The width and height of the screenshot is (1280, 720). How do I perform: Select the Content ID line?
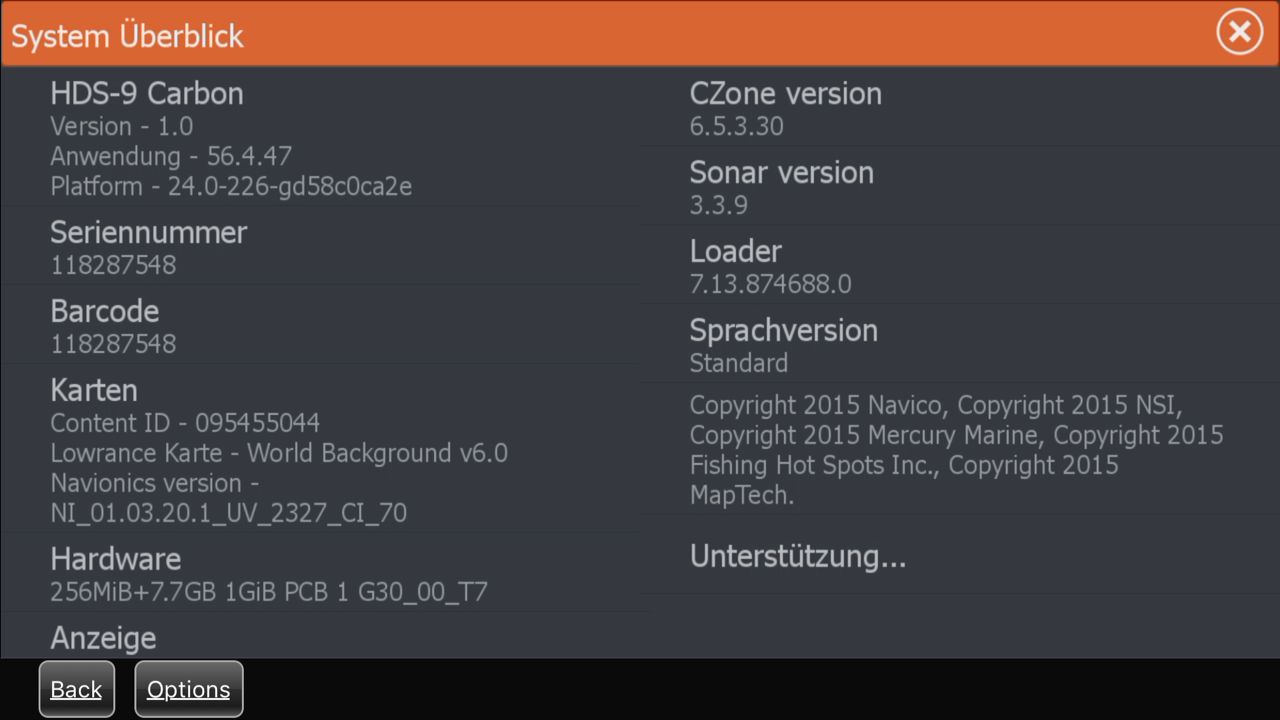[x=185, y=423]
